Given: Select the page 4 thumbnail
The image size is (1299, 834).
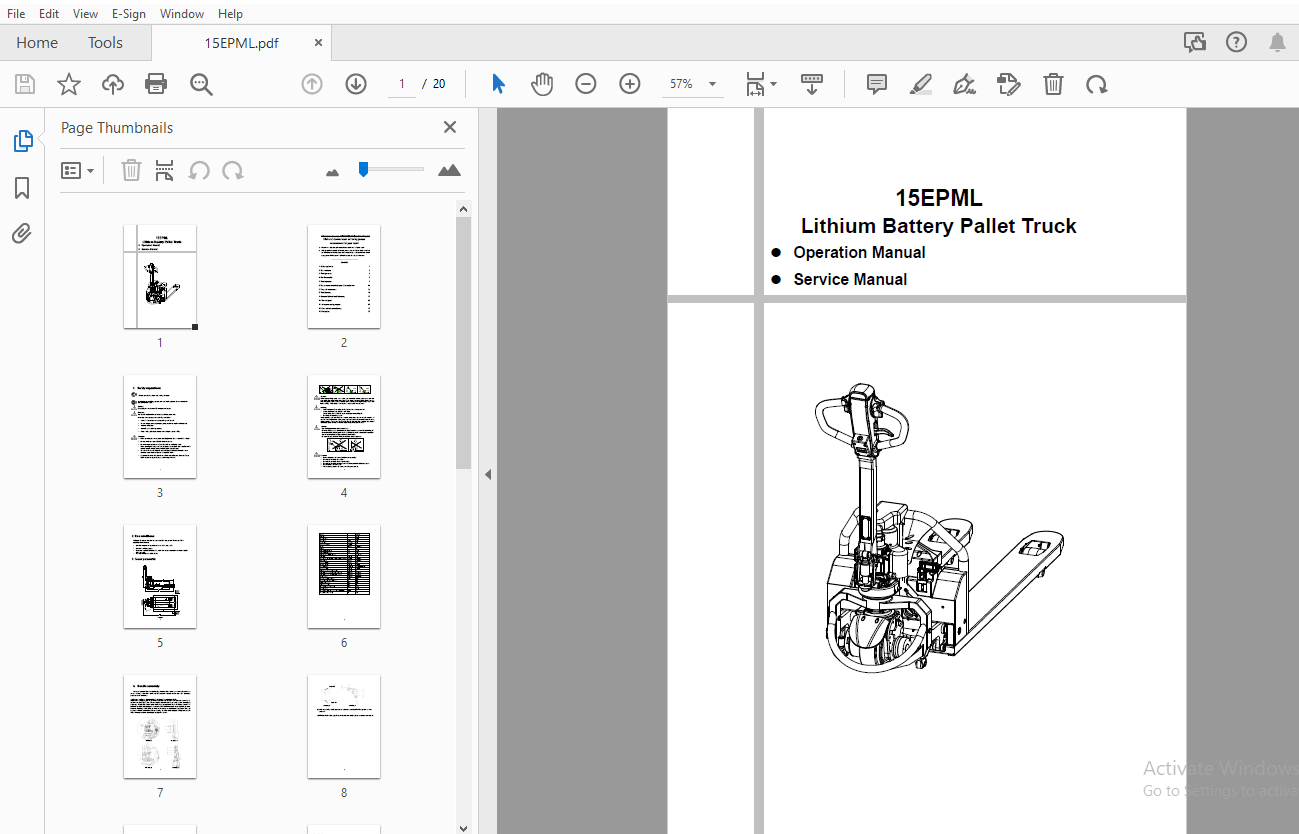Looking at the screenshot, I should tap(344, 427).
